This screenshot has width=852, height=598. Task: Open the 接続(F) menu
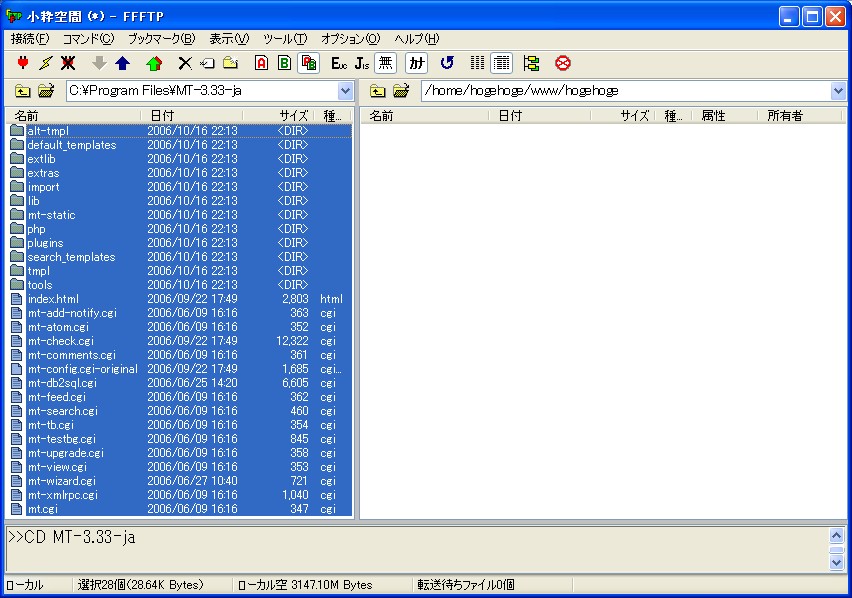coord(30,39)
